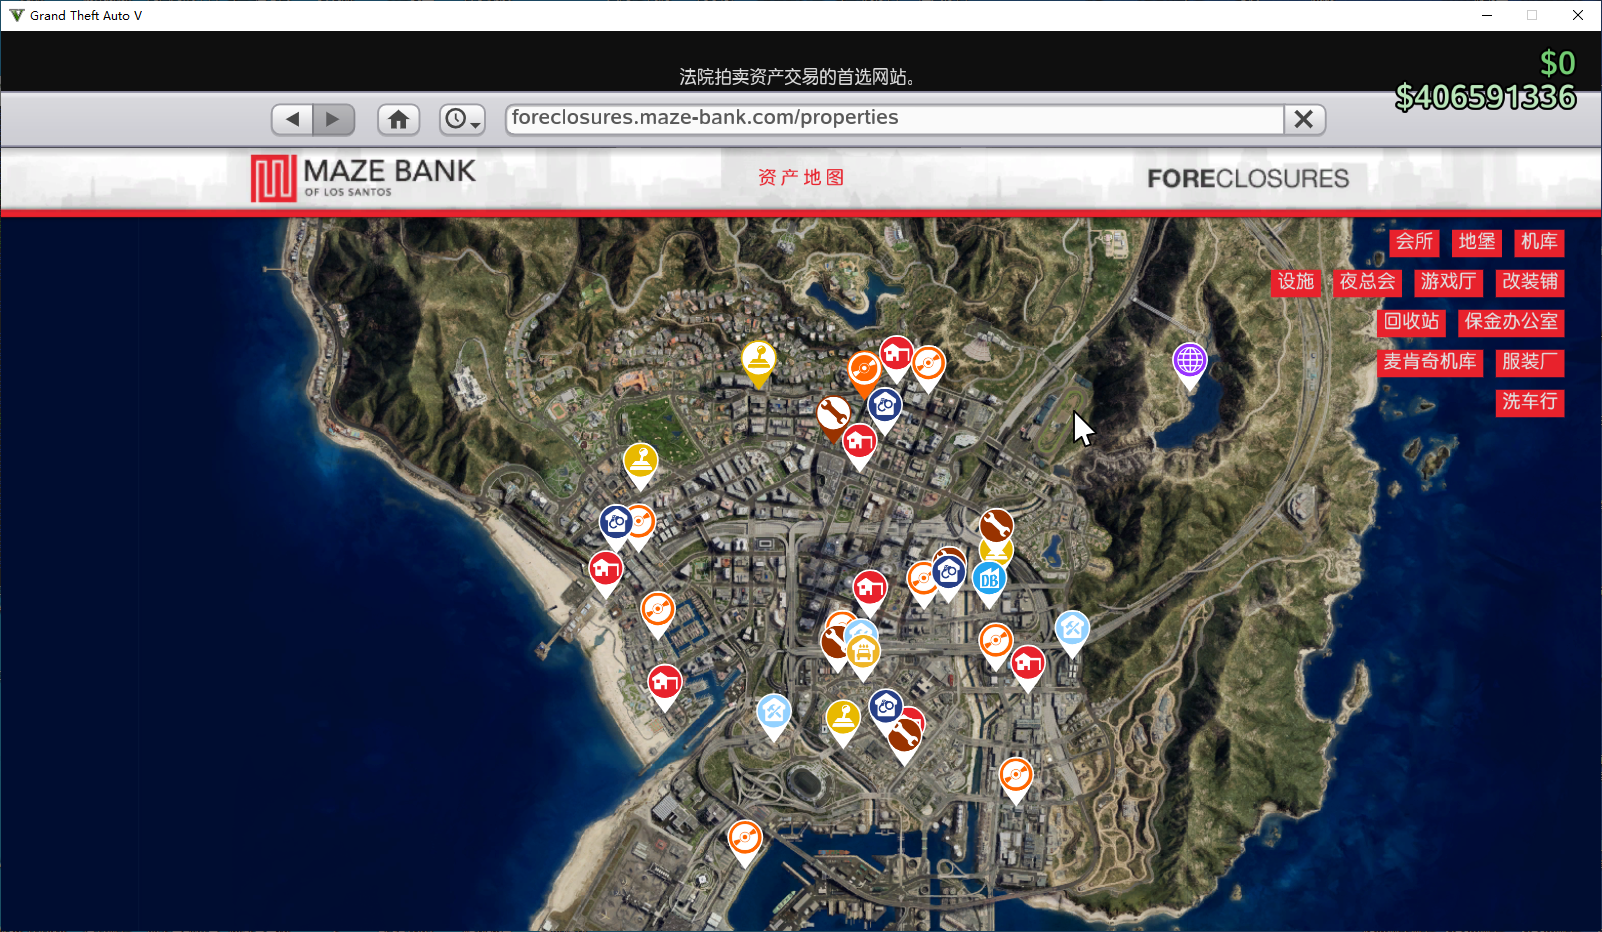Filter the map by 地堡
The width and height of the screenshot is (1602, 932).
pyautogui.click(x=1477, y=242)
